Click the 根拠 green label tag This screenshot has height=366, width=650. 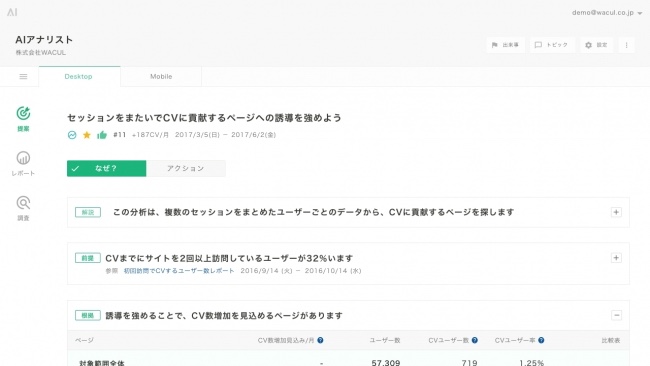point(88,315)
